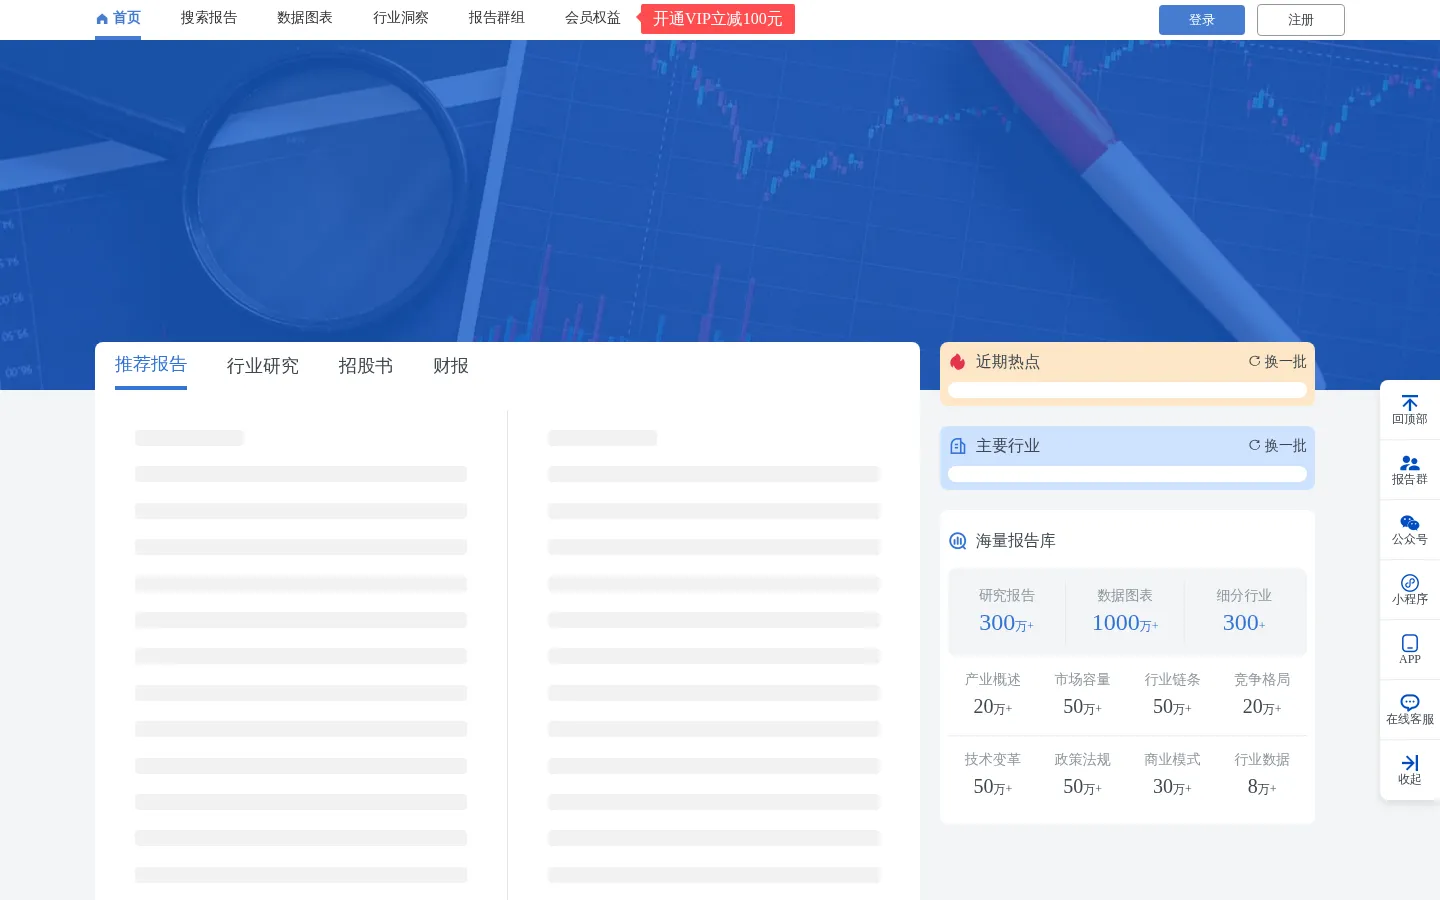
Task: Click the 政策法规 50万+ entry
Action: [x=1082, y=774]
